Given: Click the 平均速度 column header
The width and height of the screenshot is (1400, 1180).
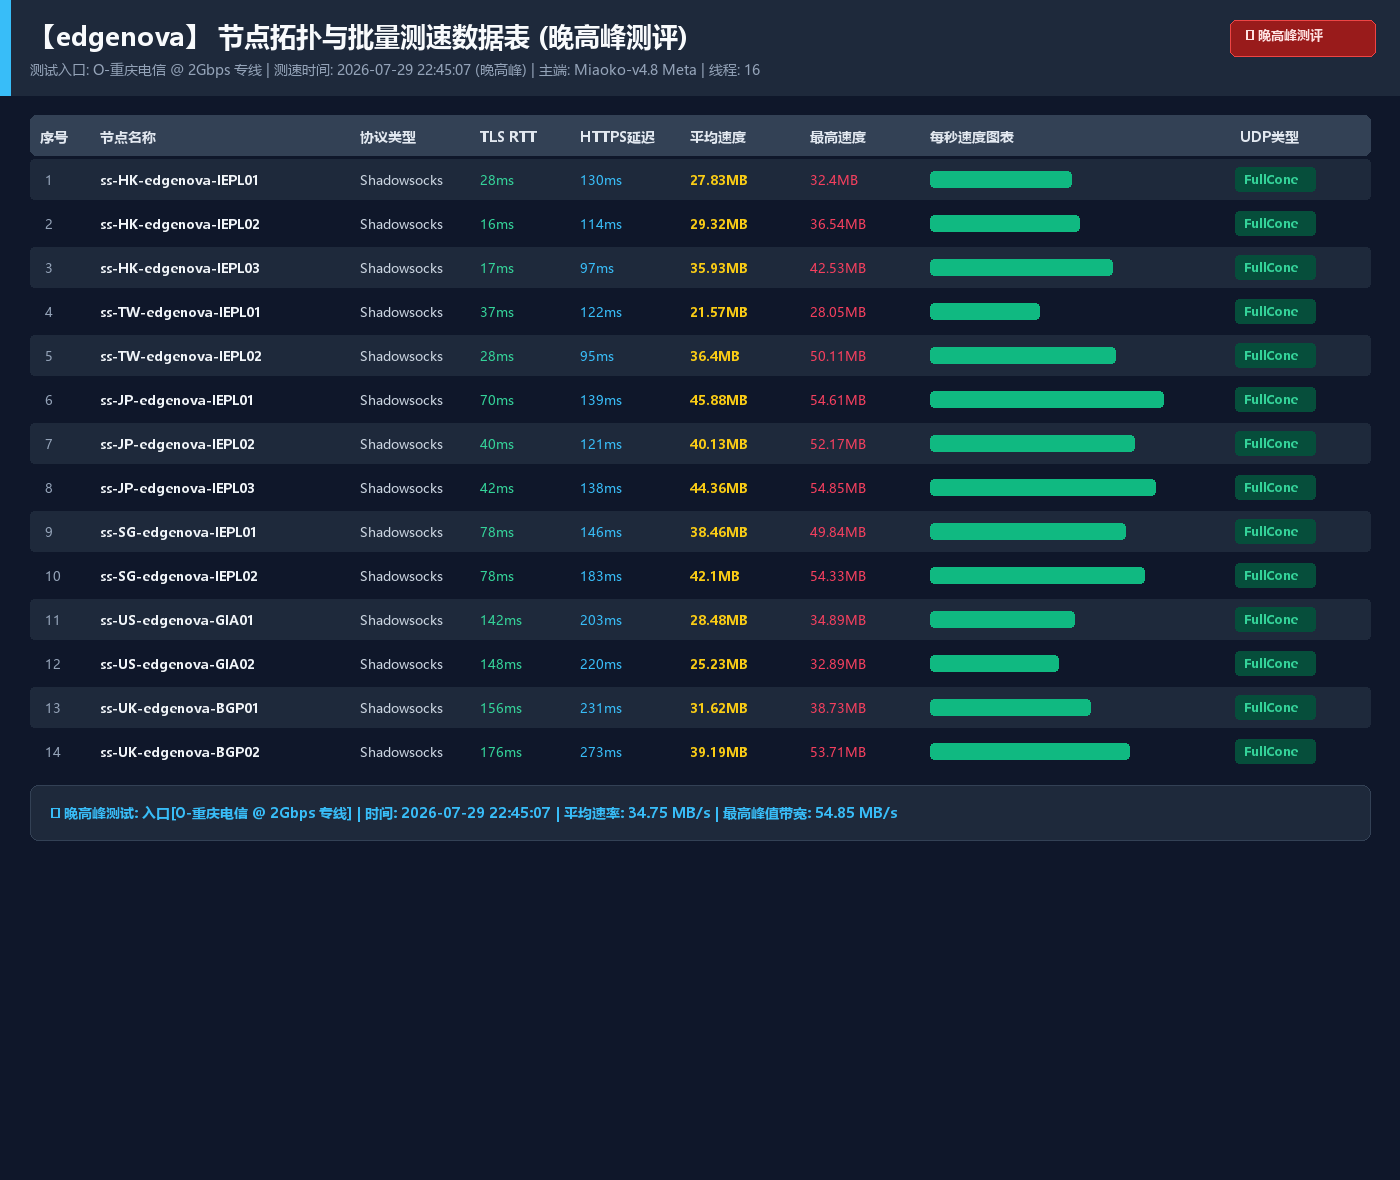Looking at the screenshot, I should point(718,137).
